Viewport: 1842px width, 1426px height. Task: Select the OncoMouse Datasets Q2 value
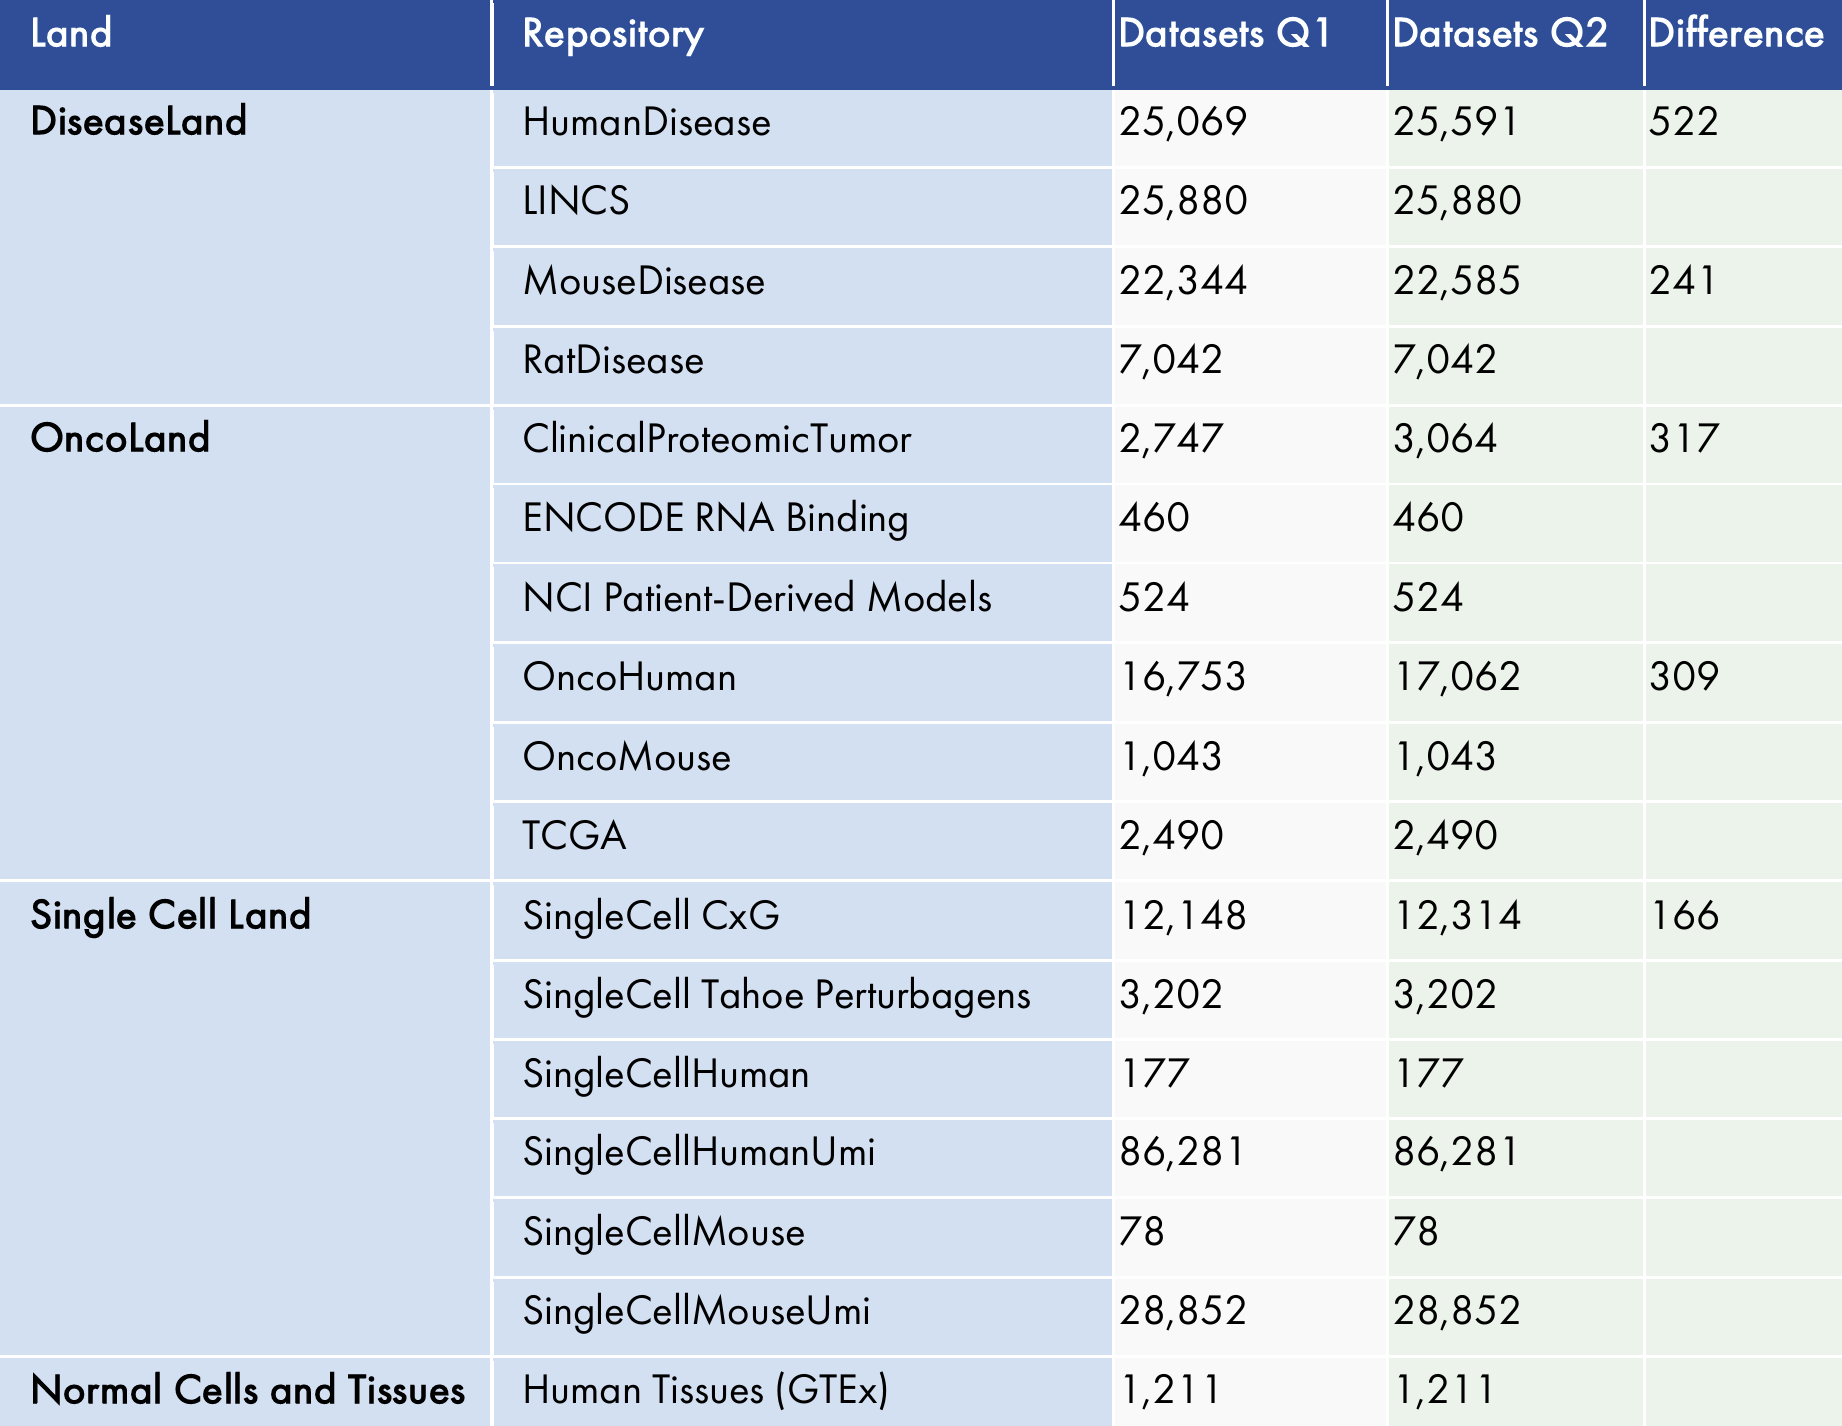pyautogui.click(x=1446, y=757)
